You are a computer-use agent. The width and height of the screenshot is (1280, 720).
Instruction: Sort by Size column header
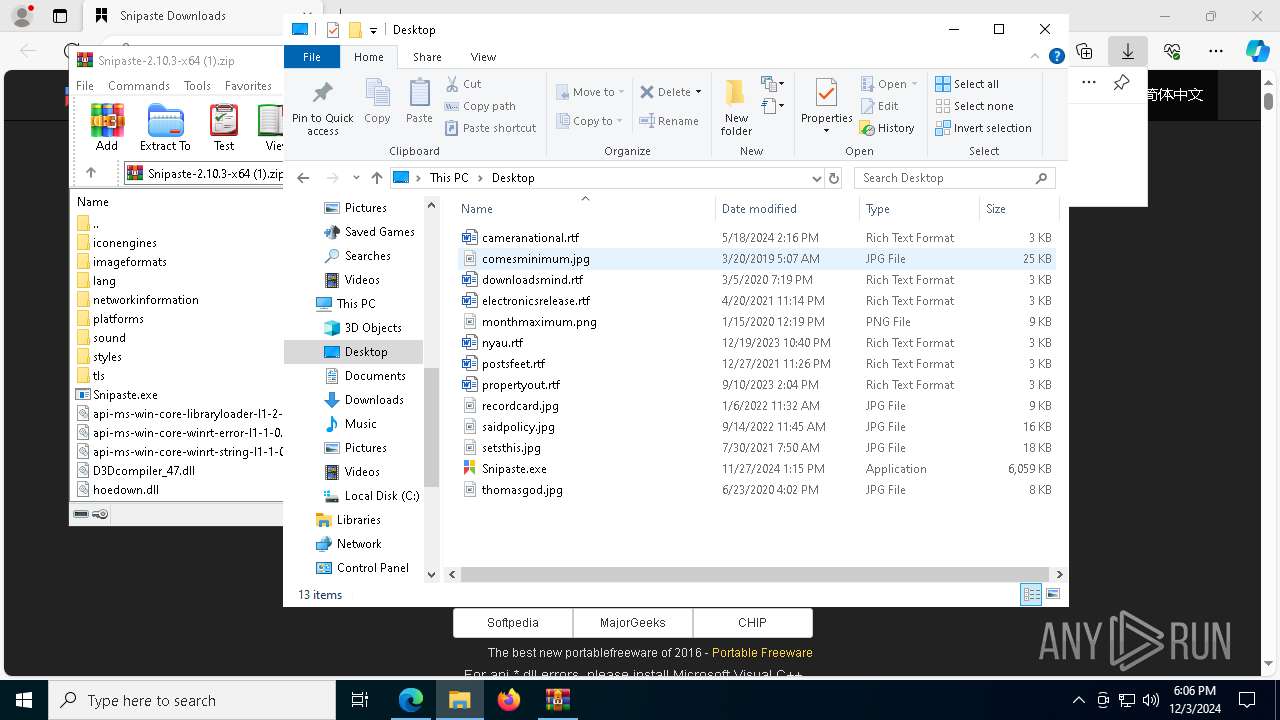1019,209
